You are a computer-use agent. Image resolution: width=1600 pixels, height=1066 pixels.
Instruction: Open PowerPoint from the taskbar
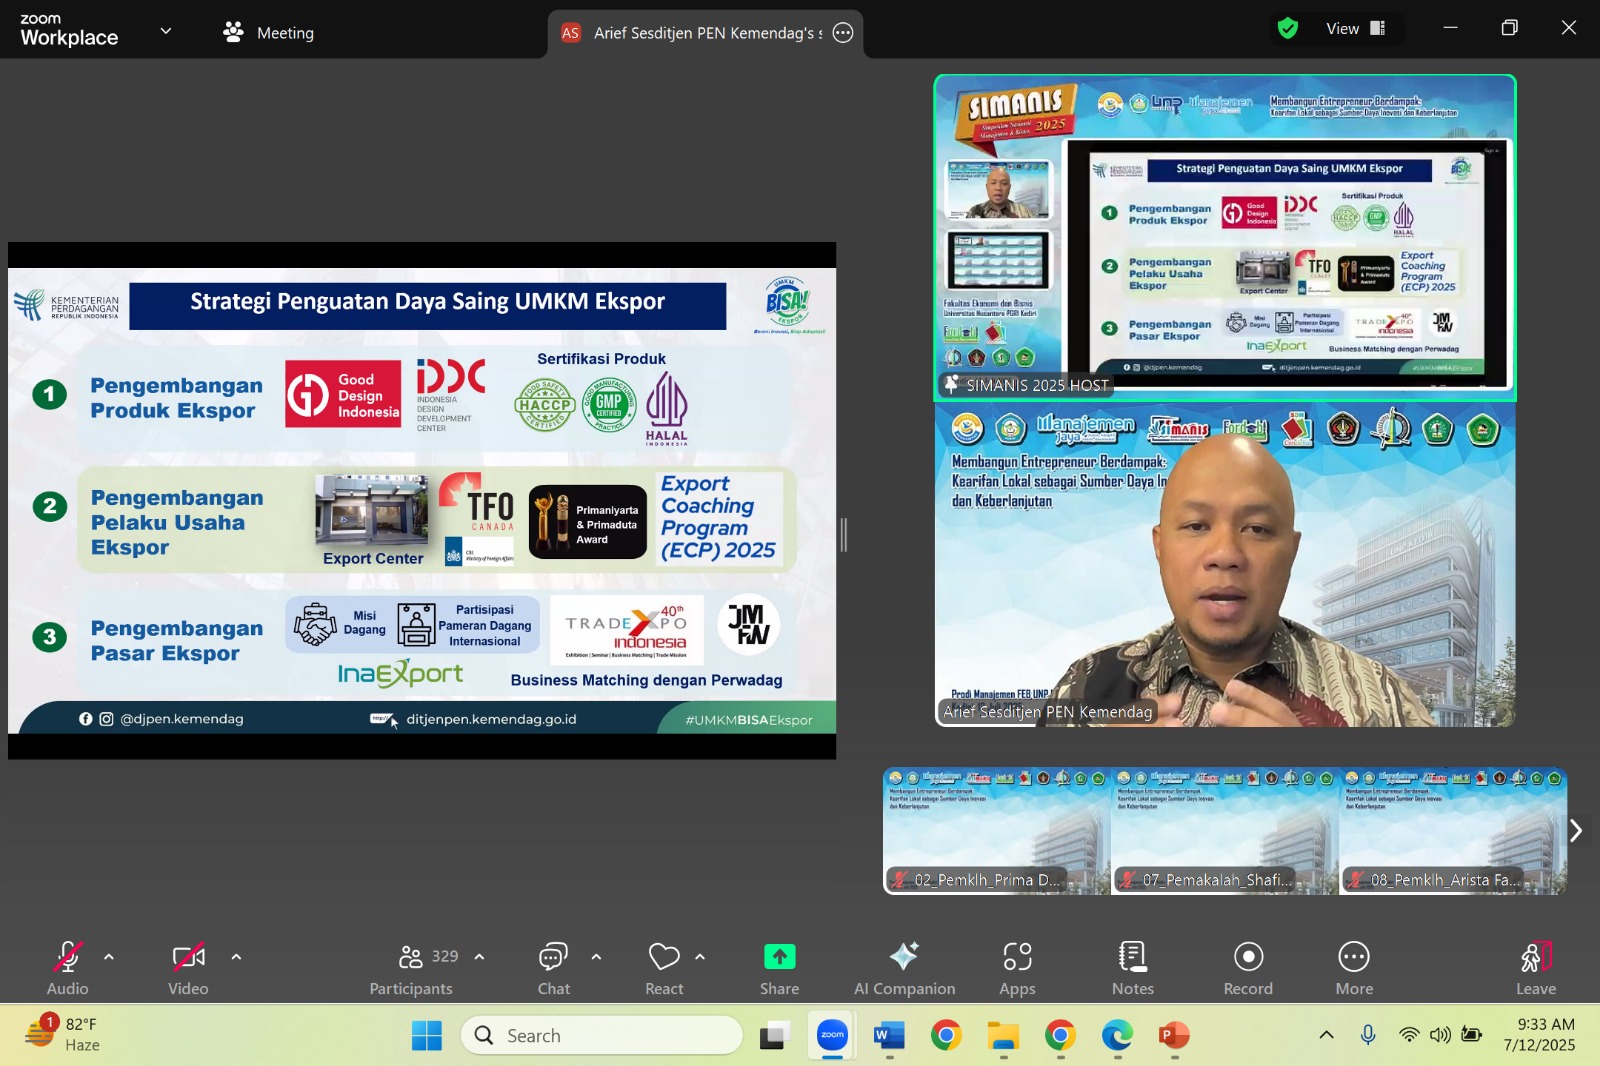[x=1174, y=1036]
